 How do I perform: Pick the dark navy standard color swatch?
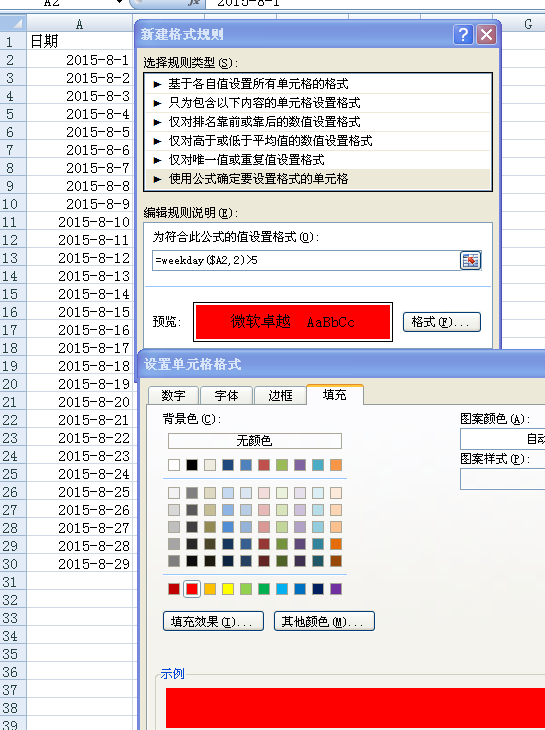318,589
